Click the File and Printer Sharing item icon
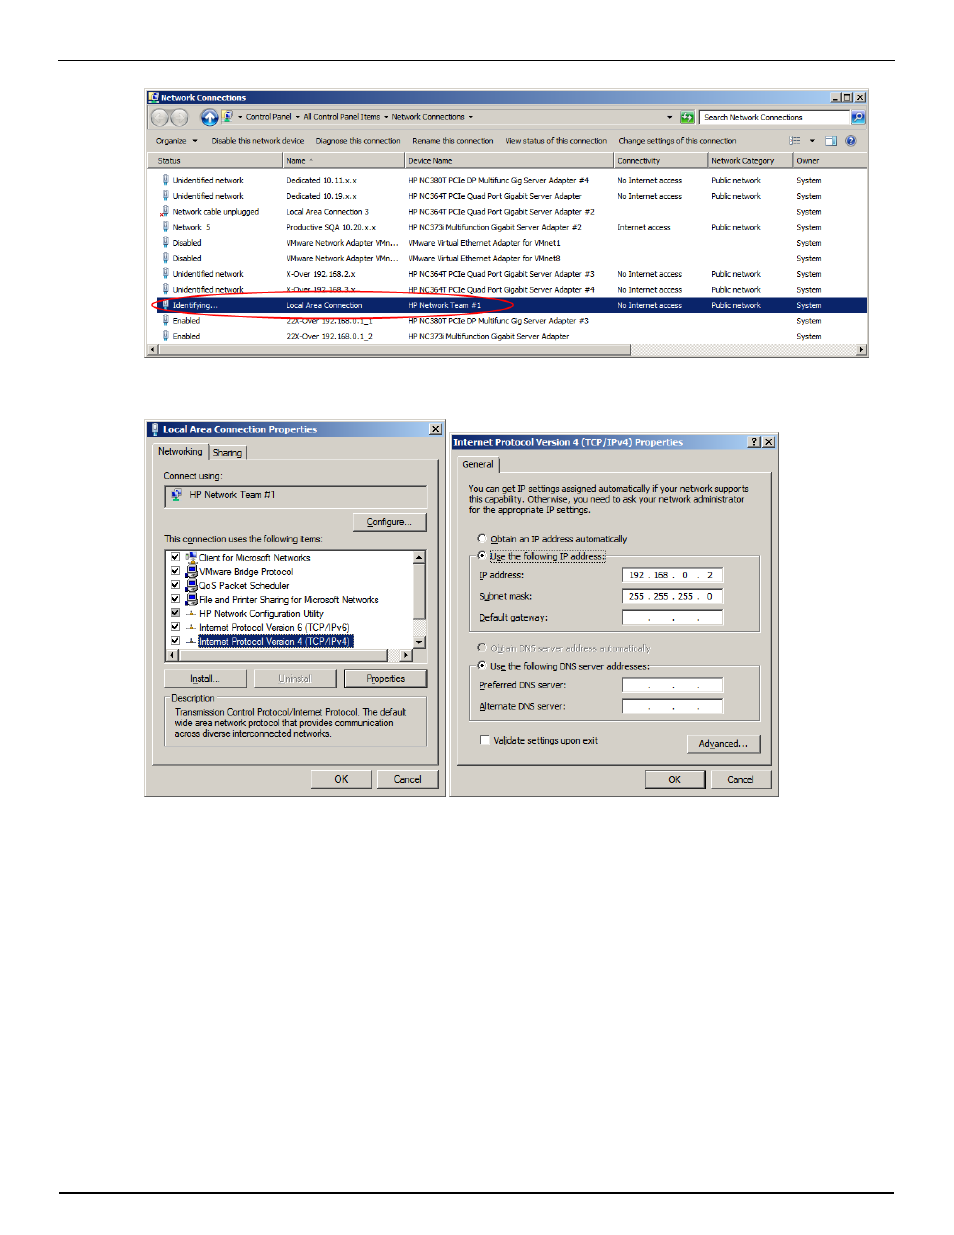The height and width of the screenshot is (1235, 954). 191,600
